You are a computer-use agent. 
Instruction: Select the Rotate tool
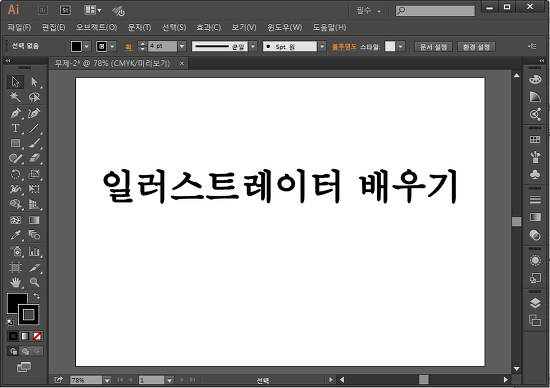pyautogui.click(x=15, y=174)
